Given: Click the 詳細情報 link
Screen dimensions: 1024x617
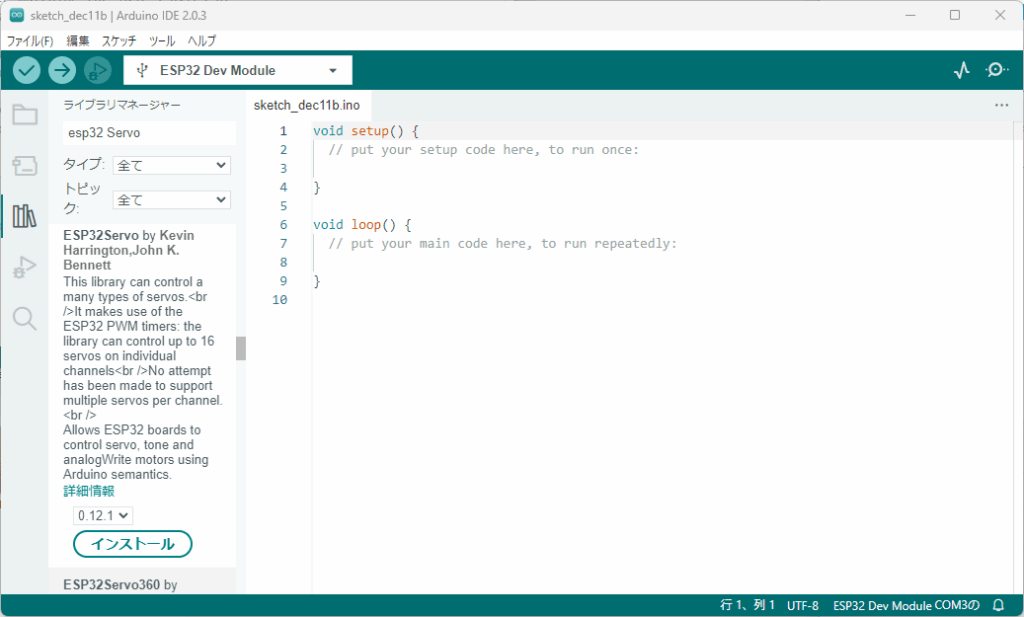Looking at the screenshot, I should tap(89, 491).
